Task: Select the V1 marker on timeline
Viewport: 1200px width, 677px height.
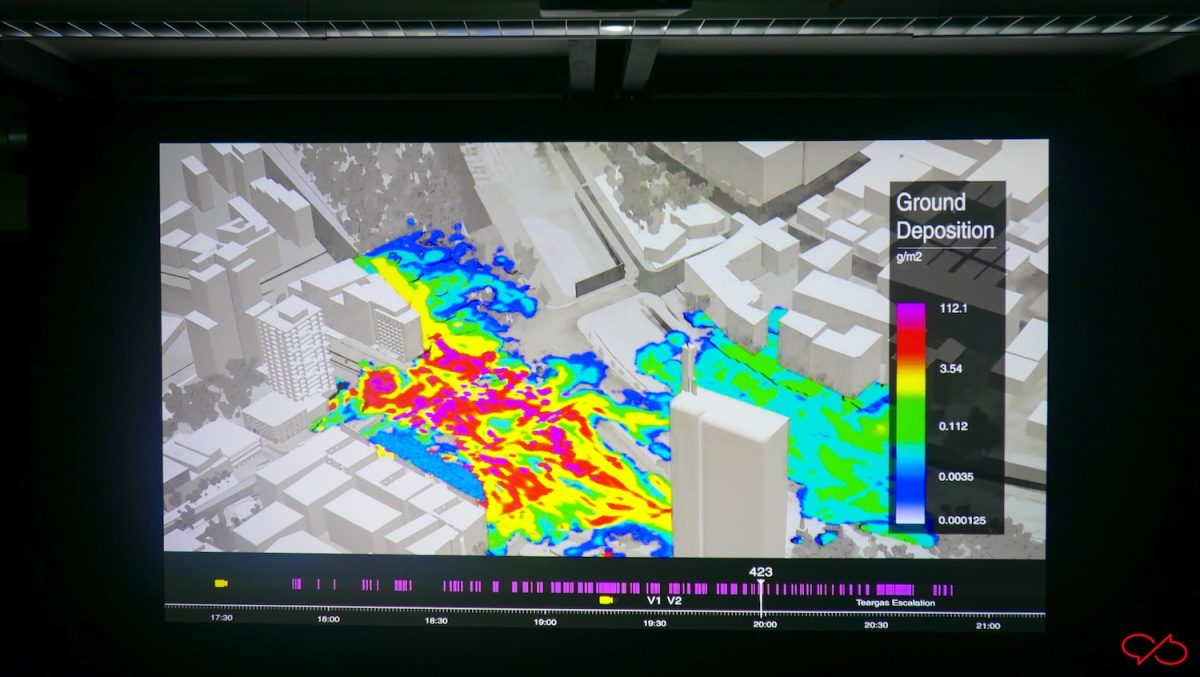Action: (654, 600)
